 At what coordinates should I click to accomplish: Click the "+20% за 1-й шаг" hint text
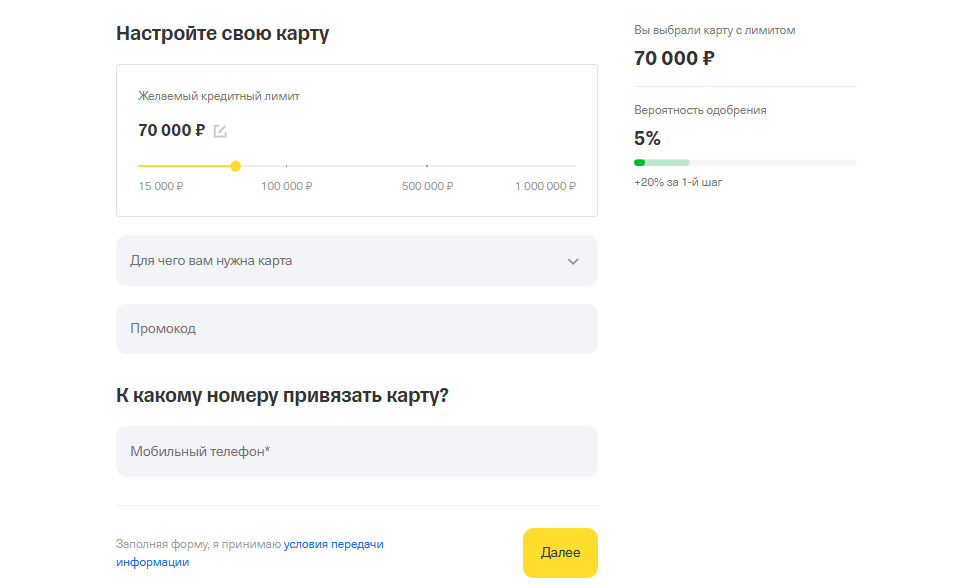(678, 183)
